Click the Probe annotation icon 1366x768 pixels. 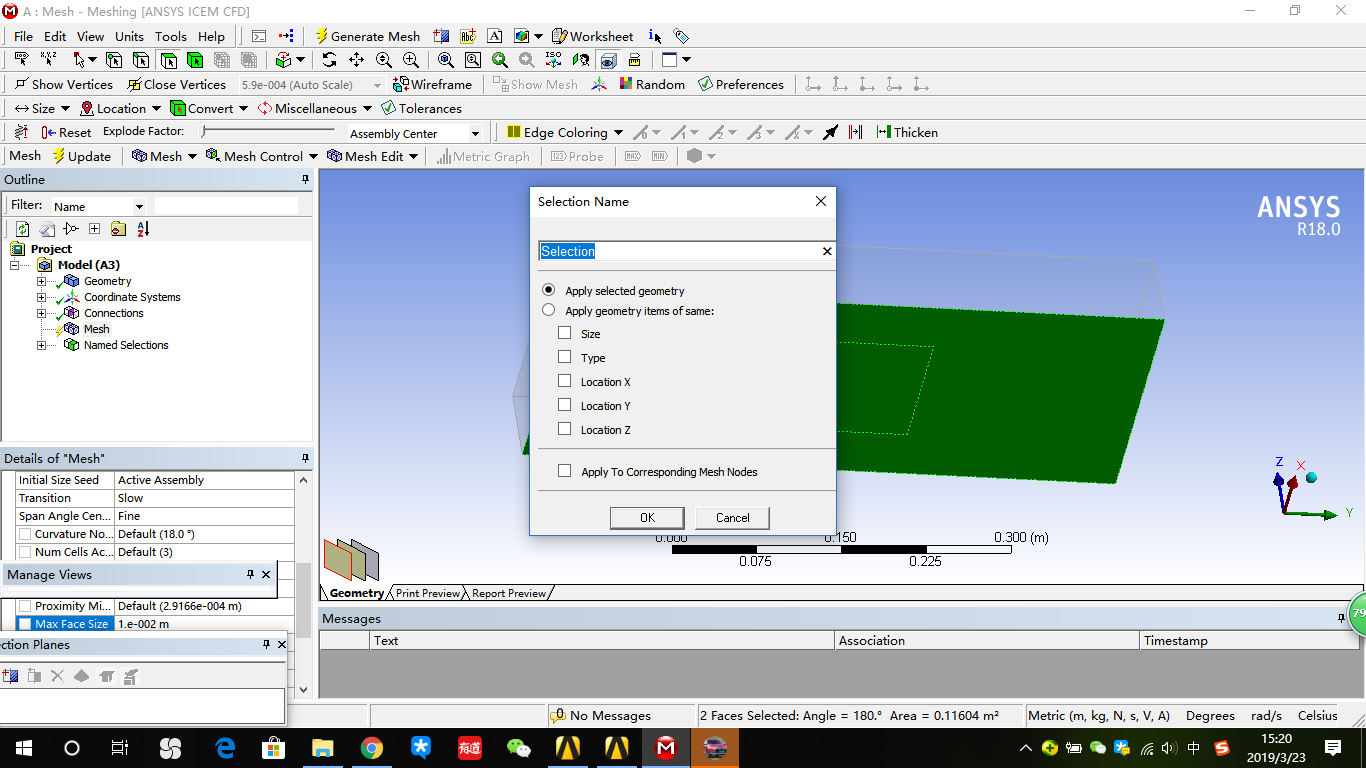(576, 155)
